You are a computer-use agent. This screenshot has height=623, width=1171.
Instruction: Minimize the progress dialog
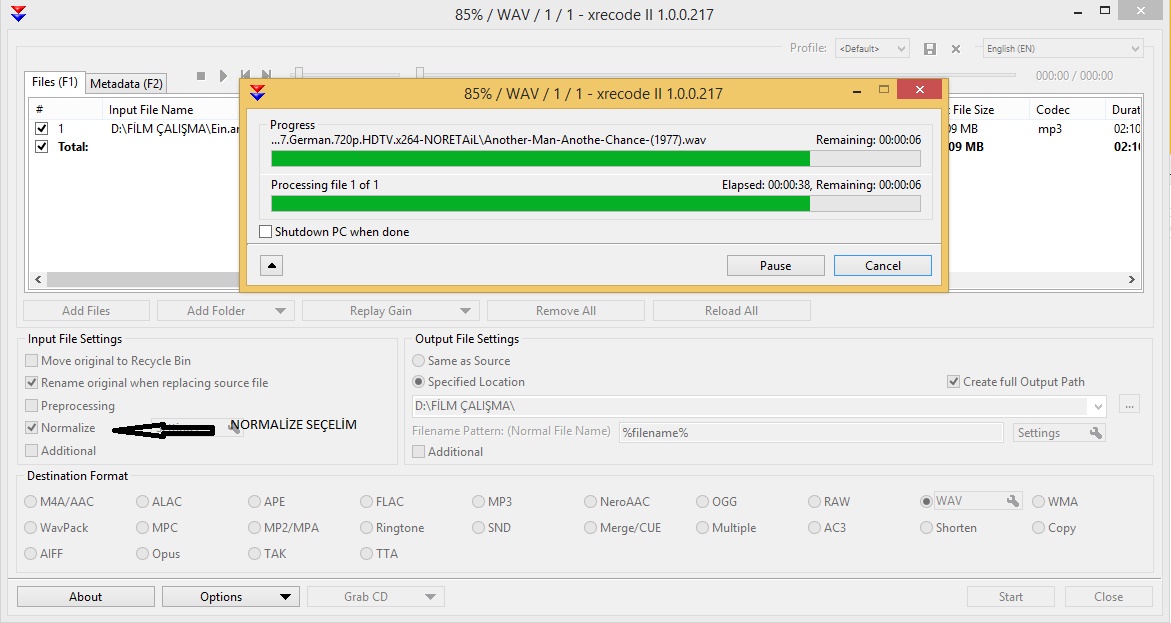tap(857, 90)
